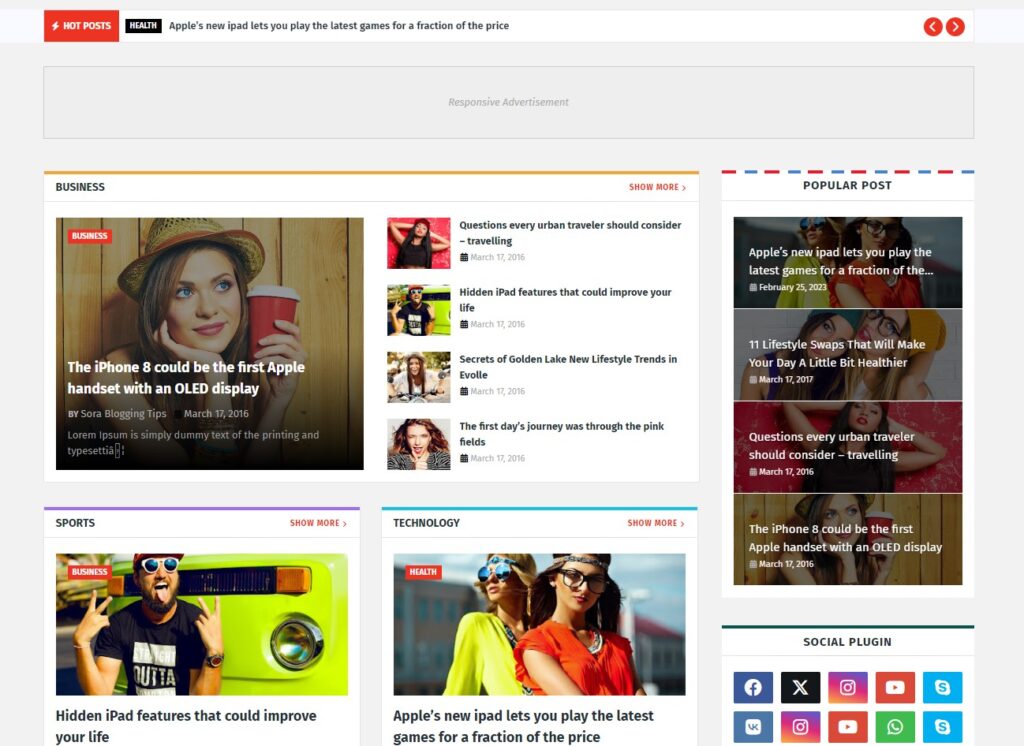Click the top-row YouTube social icon
The height and width of the screenshot is (746, 1024).
point(895,687)
